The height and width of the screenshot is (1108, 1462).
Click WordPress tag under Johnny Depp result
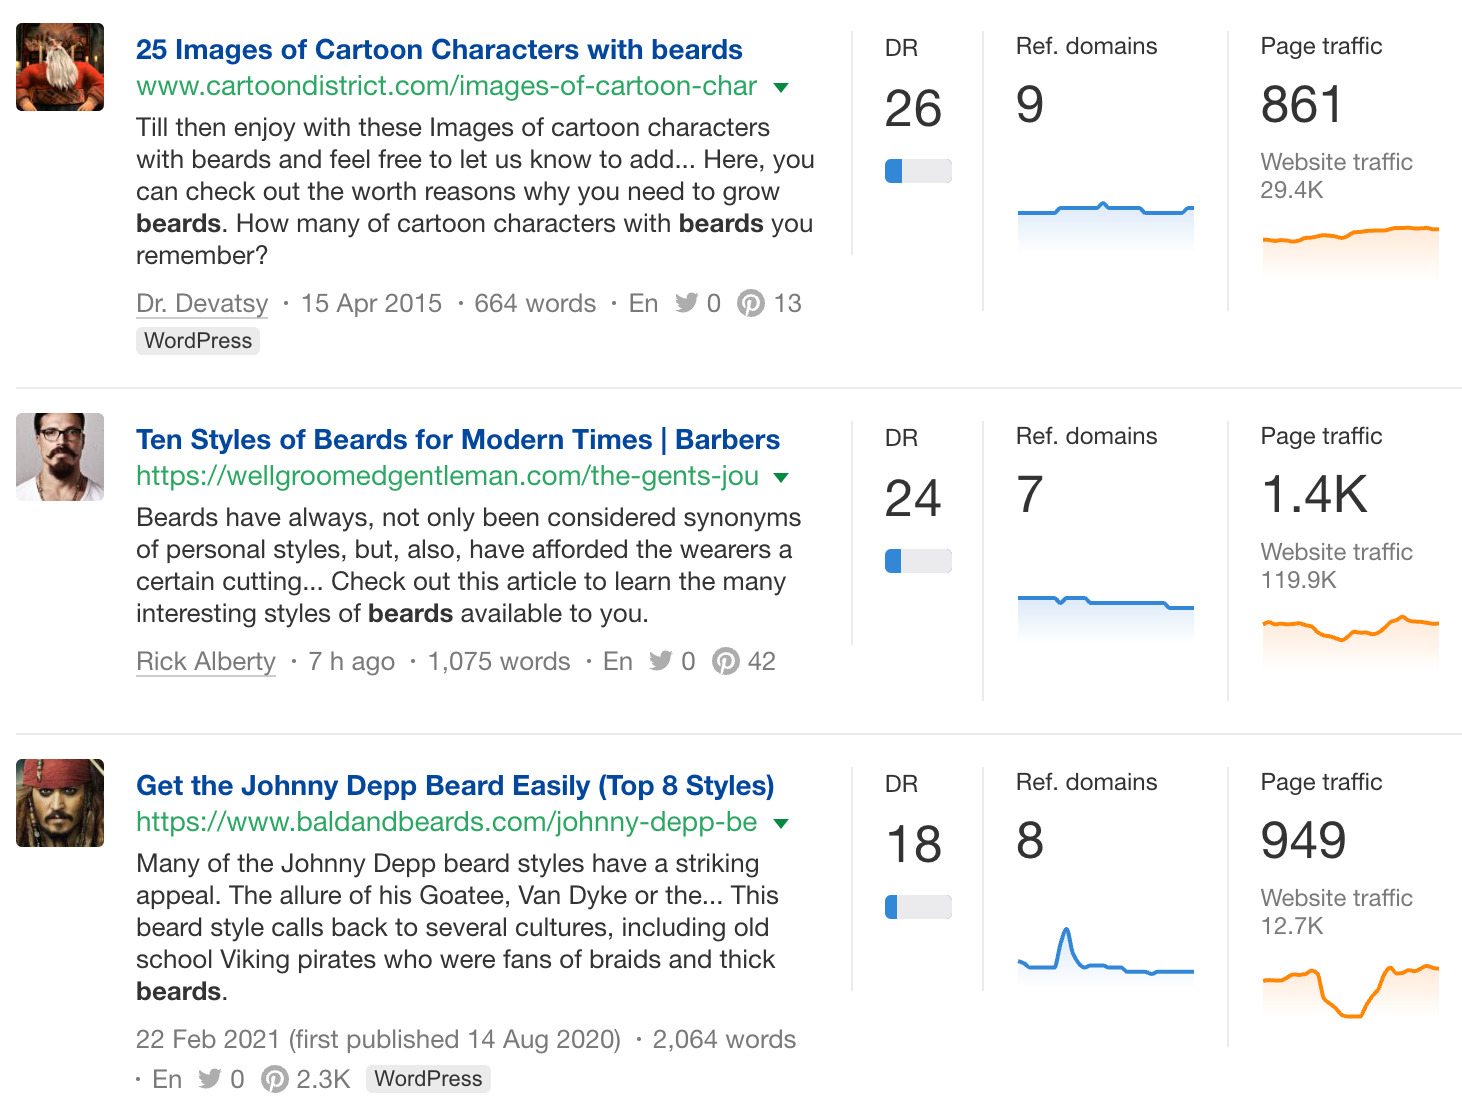(x=428, y=1079)
